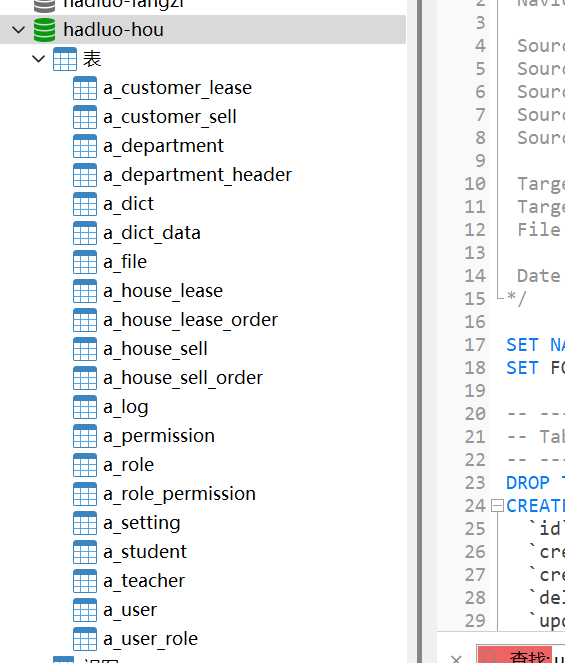The width and height of the screenshot is (565, 663).
Task: Click the a_house_sell table icon
Action: pyautogui.click(x=85, y=349)
